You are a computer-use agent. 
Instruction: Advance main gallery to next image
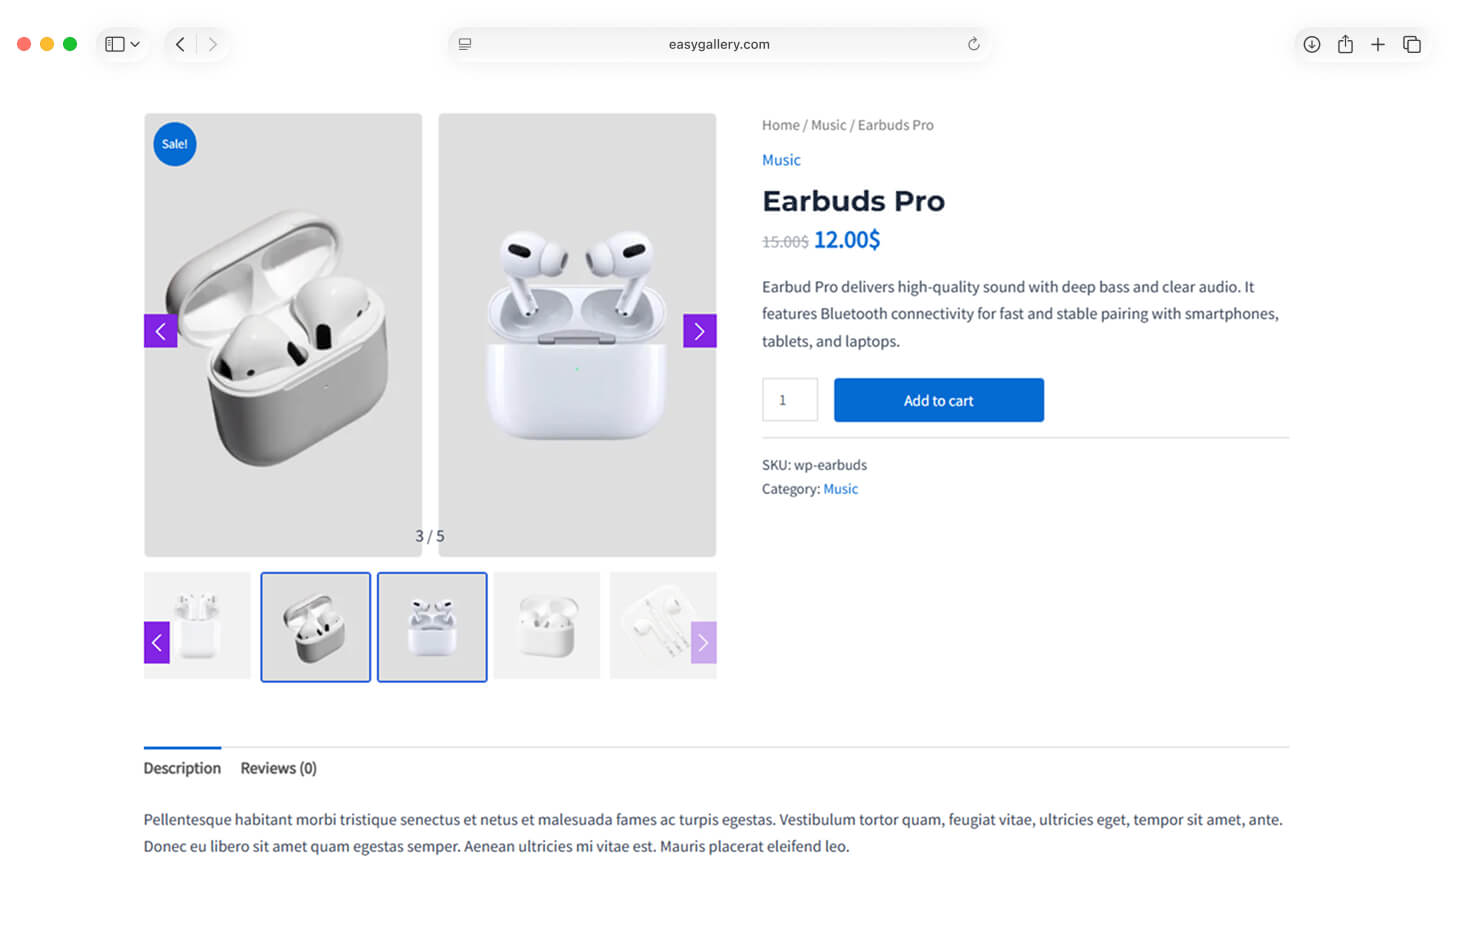pos(699,331)
